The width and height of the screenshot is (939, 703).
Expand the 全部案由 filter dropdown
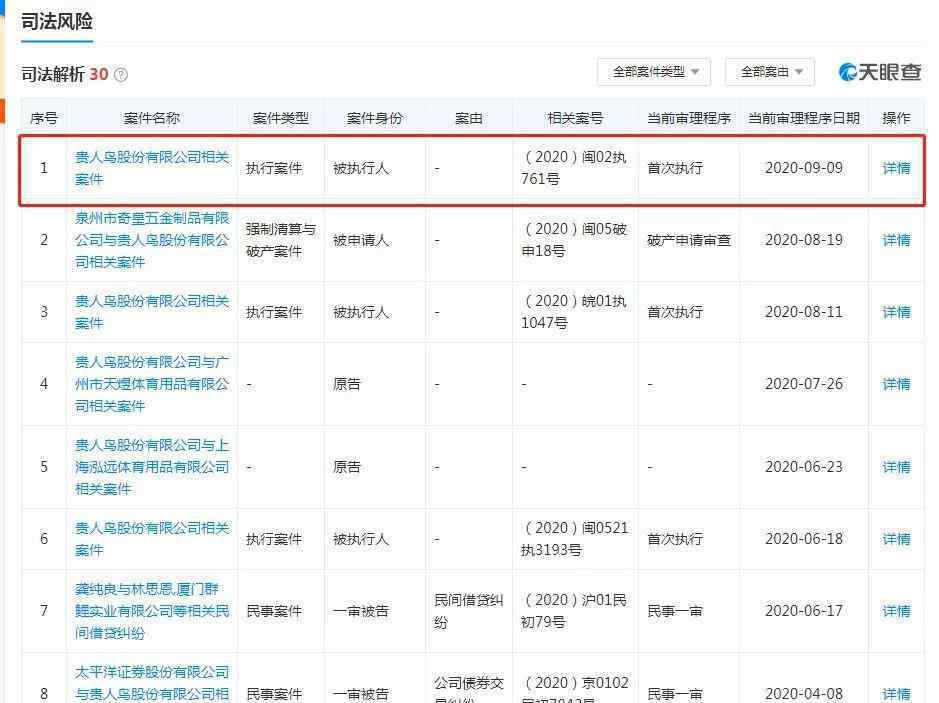point(769,72)
